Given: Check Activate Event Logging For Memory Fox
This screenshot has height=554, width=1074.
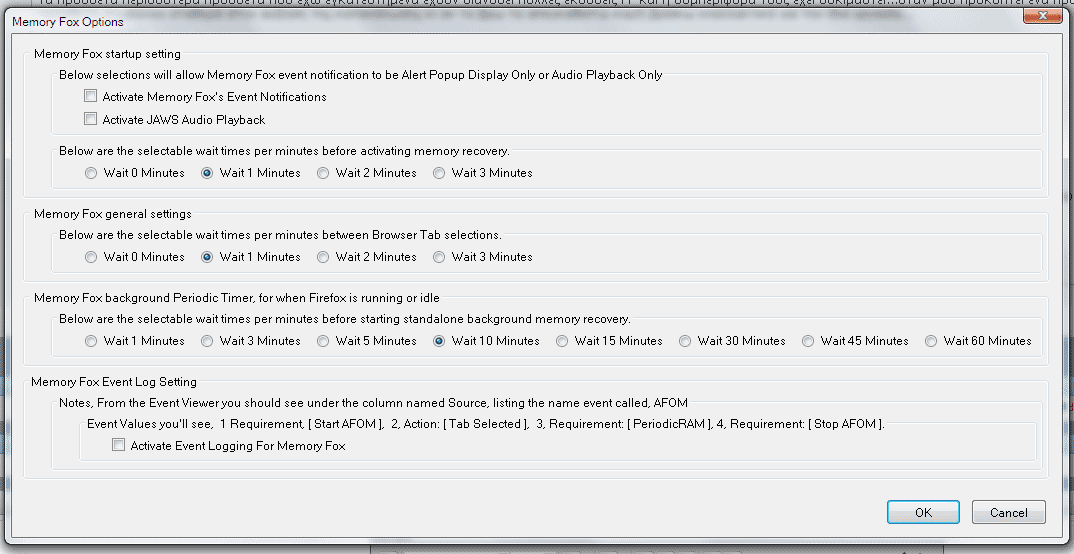Looking at the screenshot, I should [118, 445].
